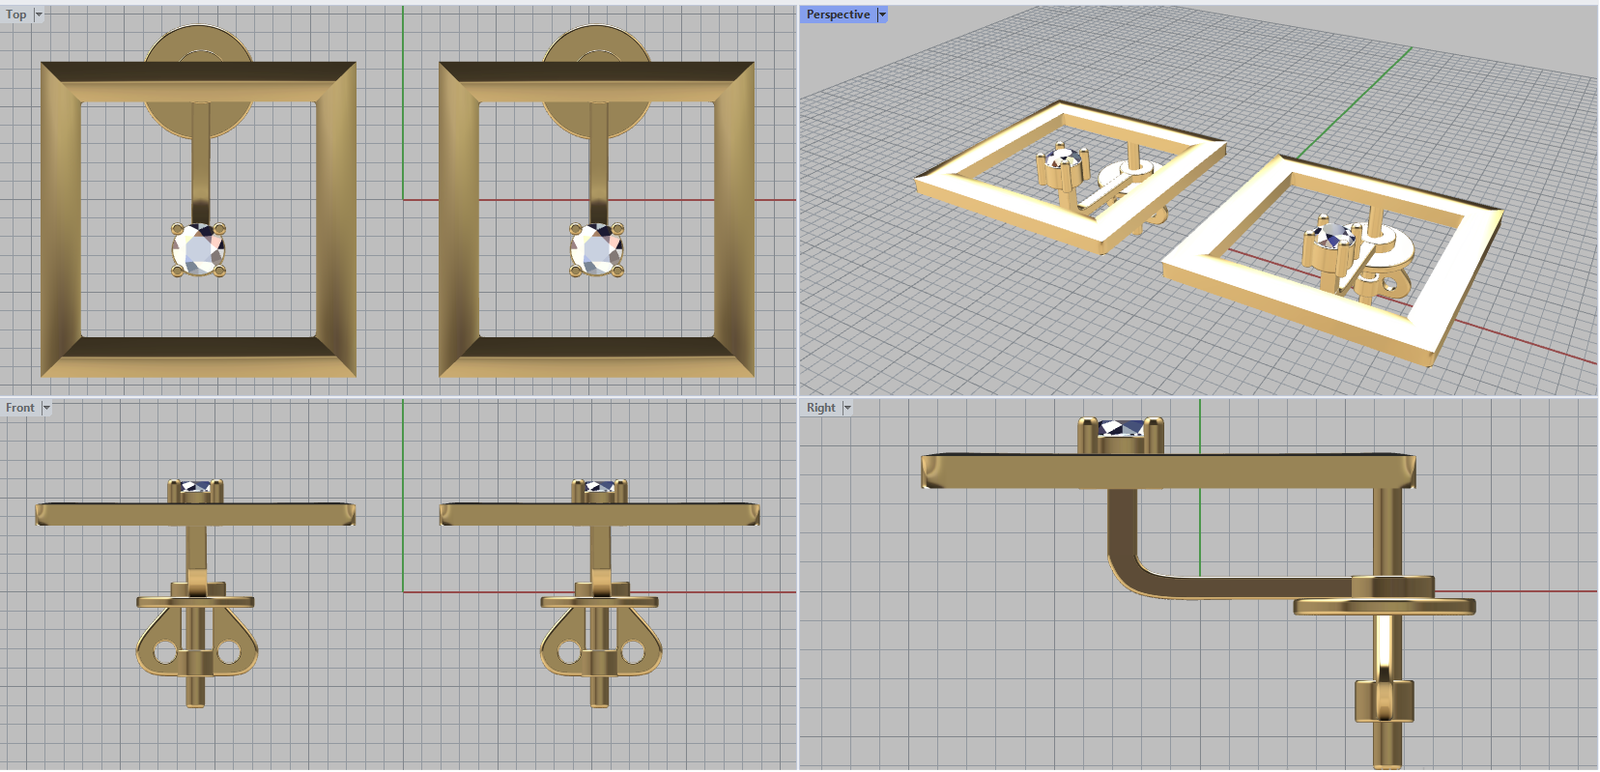Activate the Top viewport title label
Viewport: 1600px width, 772px height.
point(16,14)
